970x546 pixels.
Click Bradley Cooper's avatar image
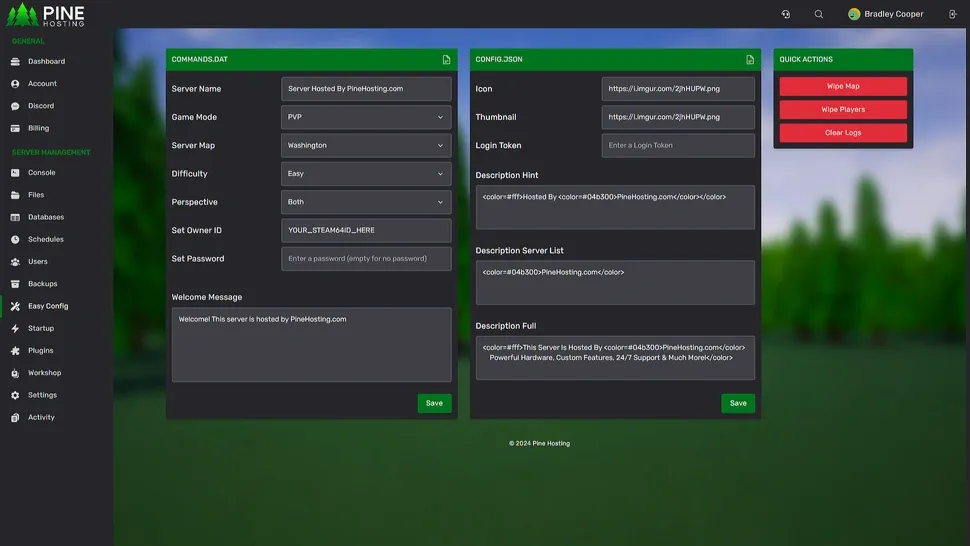[854, 14]
